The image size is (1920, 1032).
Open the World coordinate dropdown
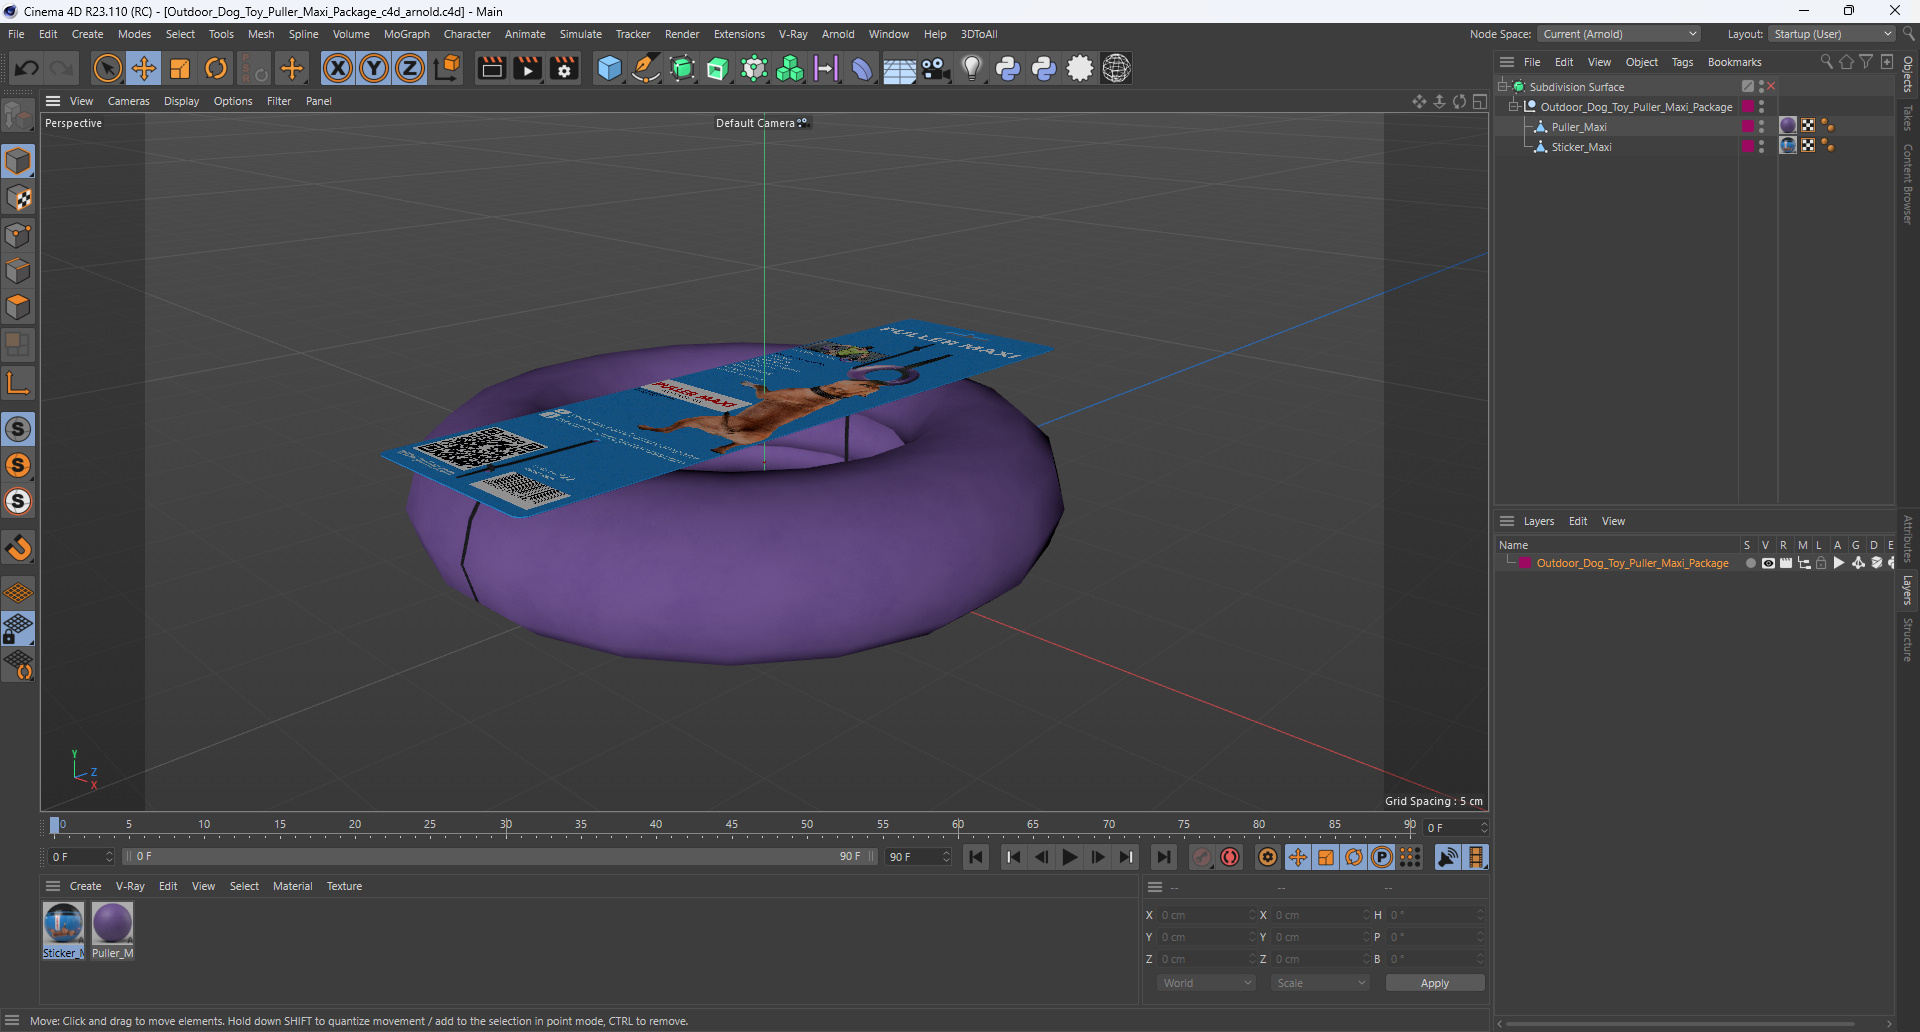(x=1206, y=983)
